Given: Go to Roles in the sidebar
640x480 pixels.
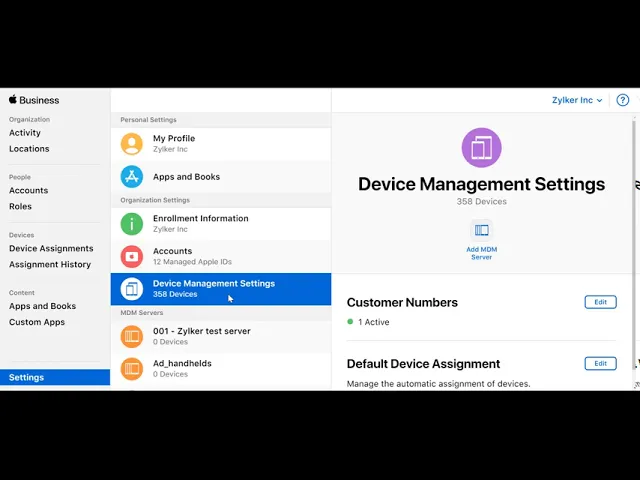Looking at the screenshot, I should [20, 206].
